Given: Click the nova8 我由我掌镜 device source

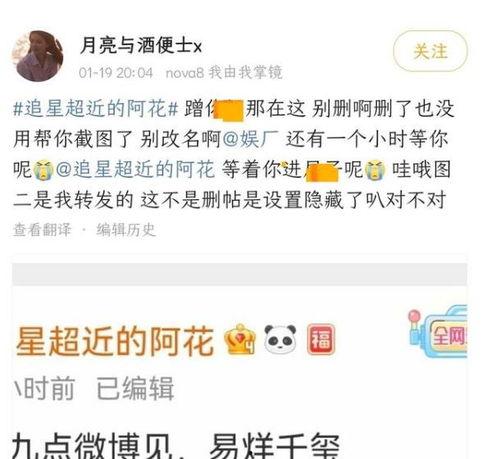Looking at the screenshot, I should (x=224, y=72).
